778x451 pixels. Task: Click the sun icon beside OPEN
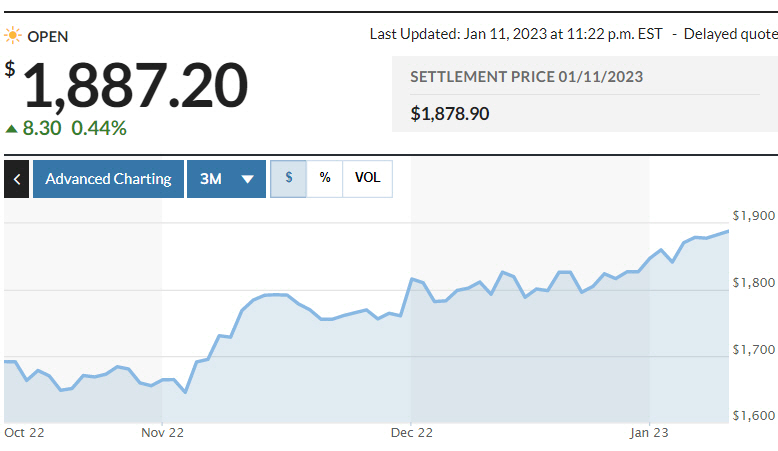(13, 36)
